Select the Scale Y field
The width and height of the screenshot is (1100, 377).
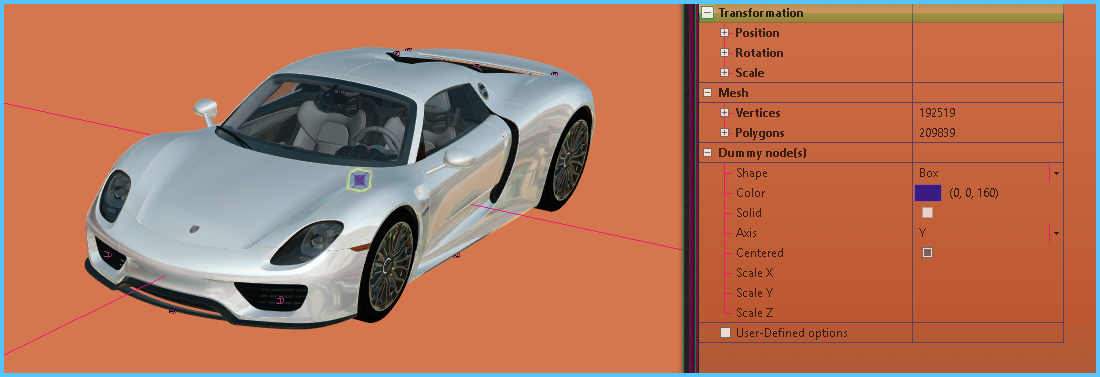[x=987, y=293]
